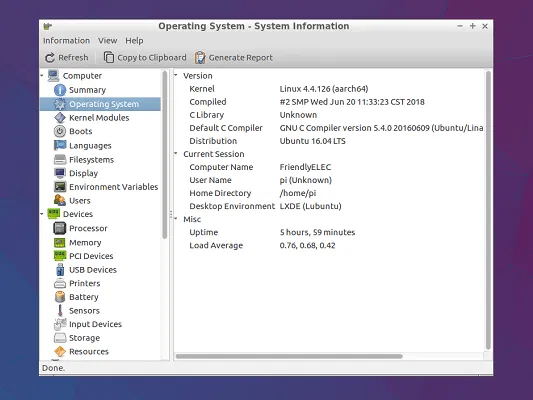533x400 pixels.
Task: Open the Information menu
Action: pos(66,40)
